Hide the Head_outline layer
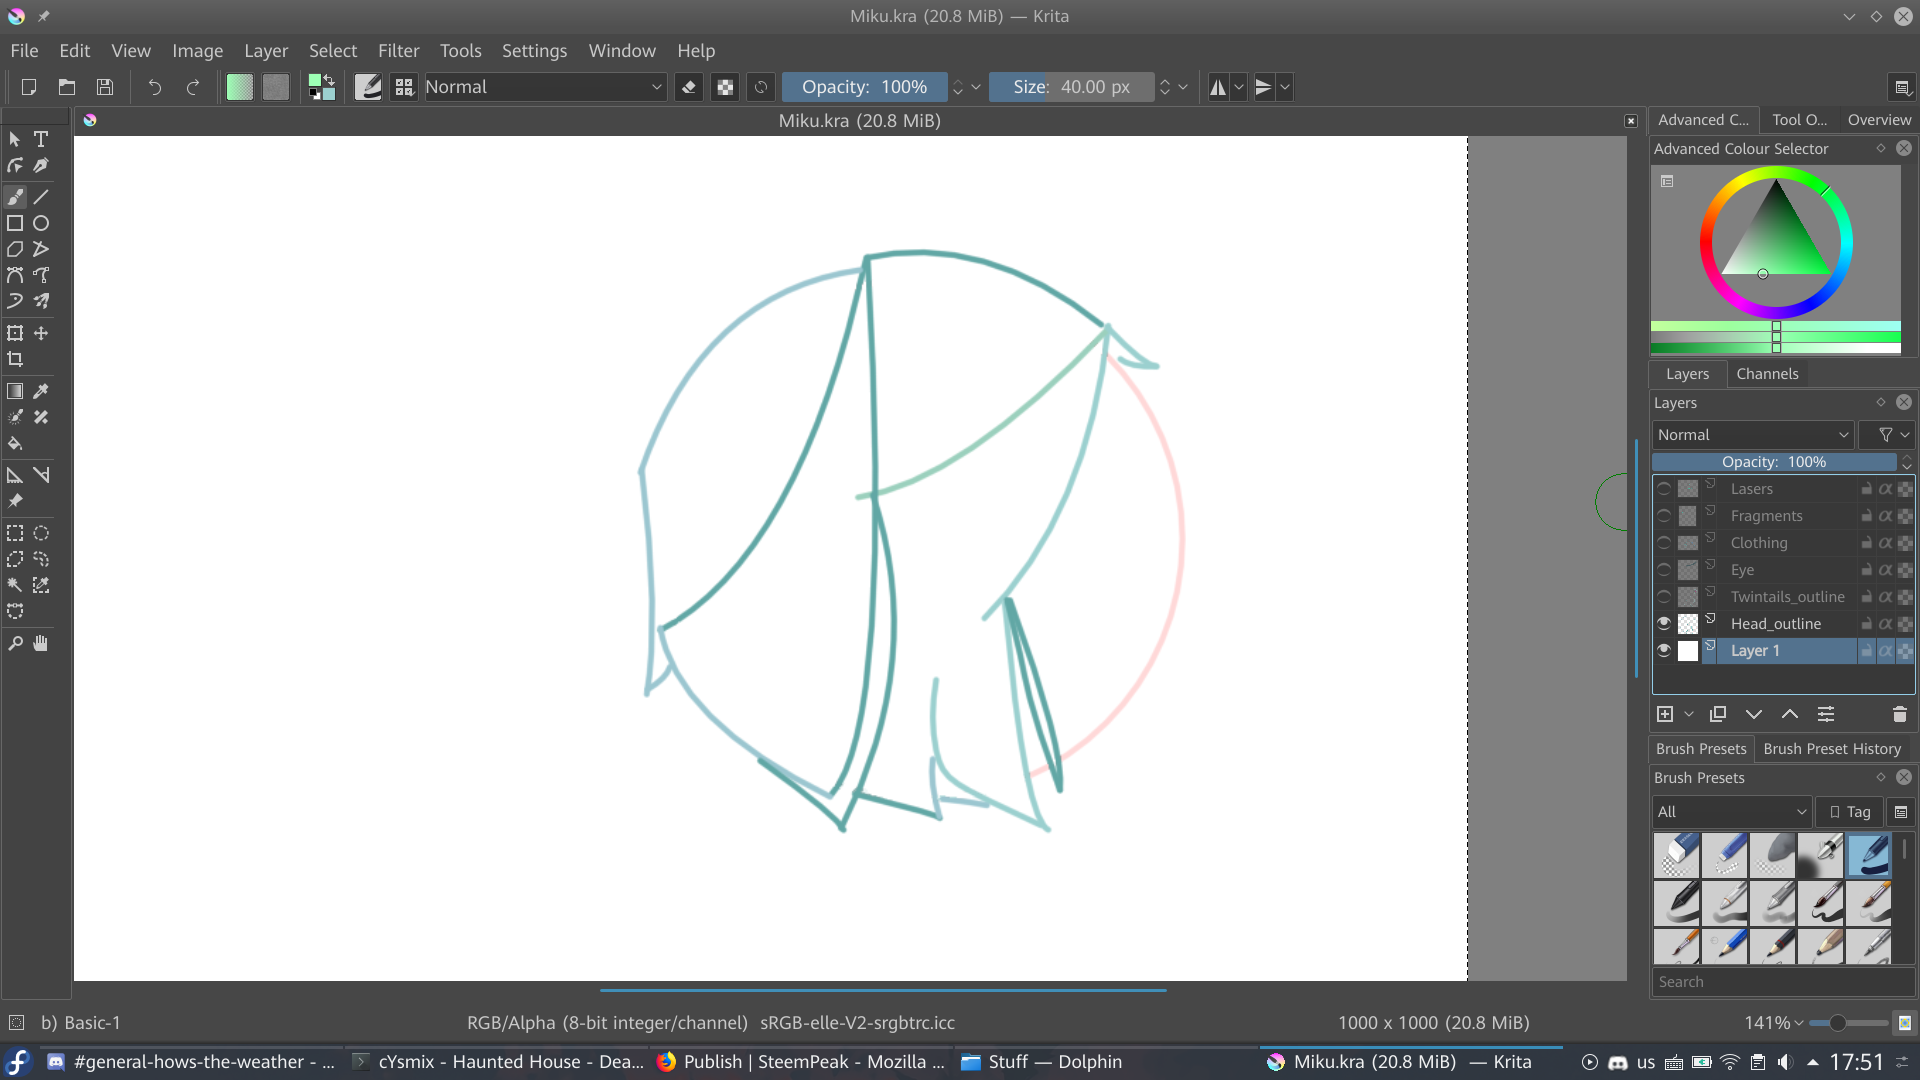Image resolution: width=1920 pixels, height=1080 pixels. pos(1664,623)
